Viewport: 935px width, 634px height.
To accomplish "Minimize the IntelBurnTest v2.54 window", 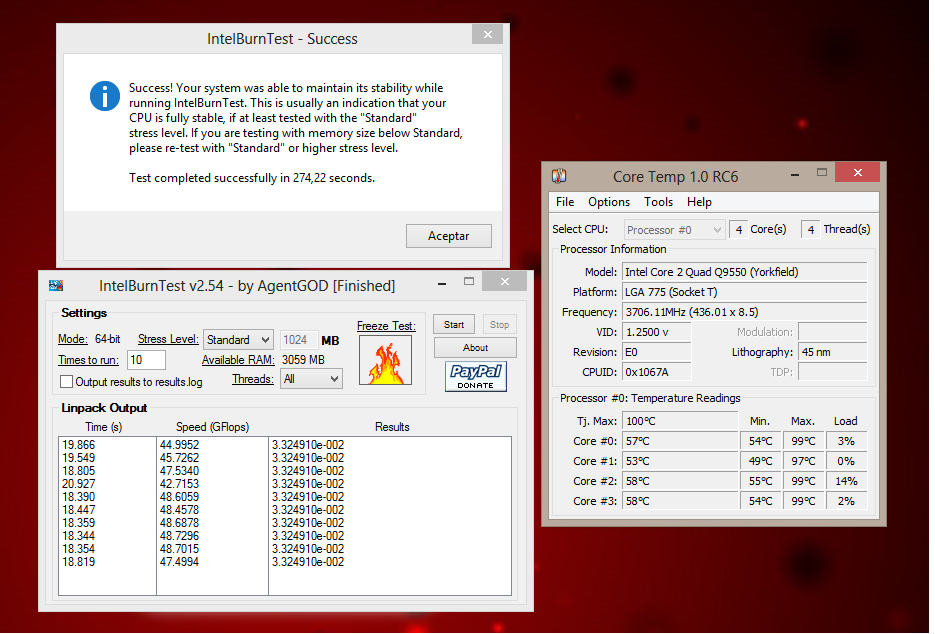I will click(442, 283).
